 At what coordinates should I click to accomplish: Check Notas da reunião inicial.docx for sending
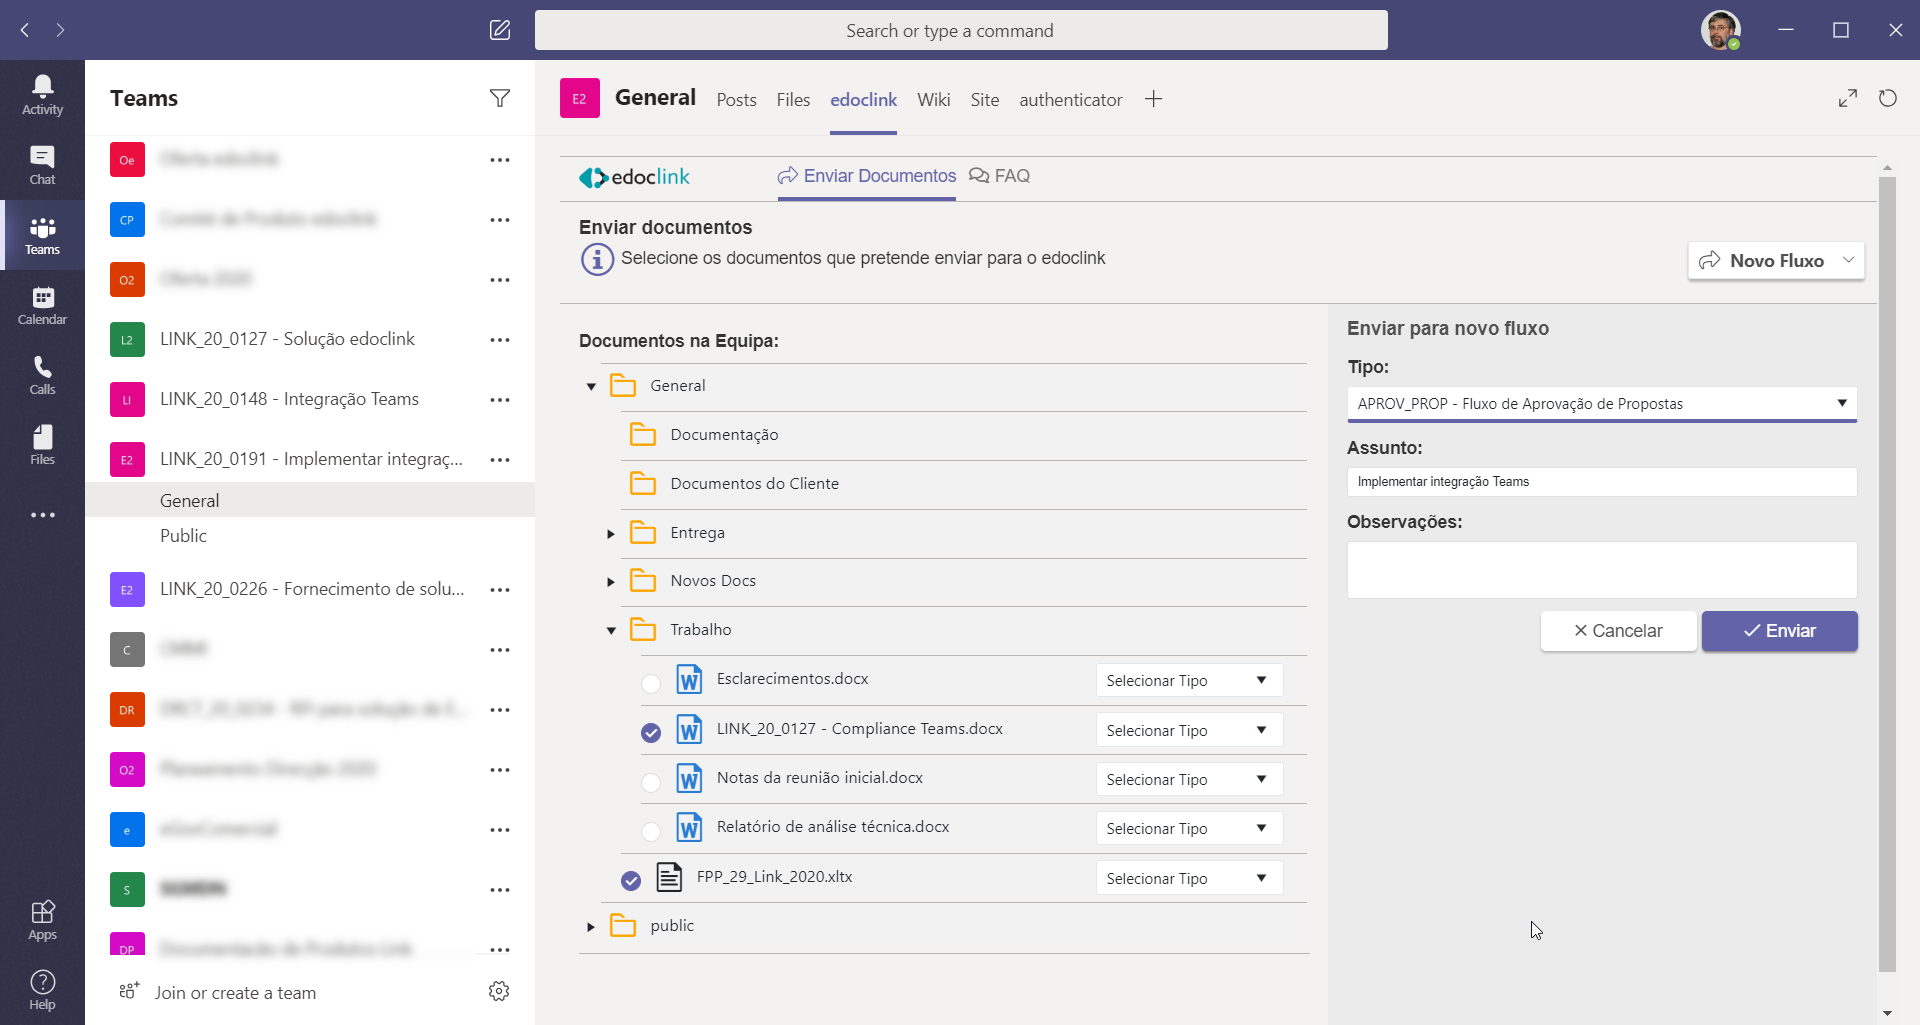651,782
